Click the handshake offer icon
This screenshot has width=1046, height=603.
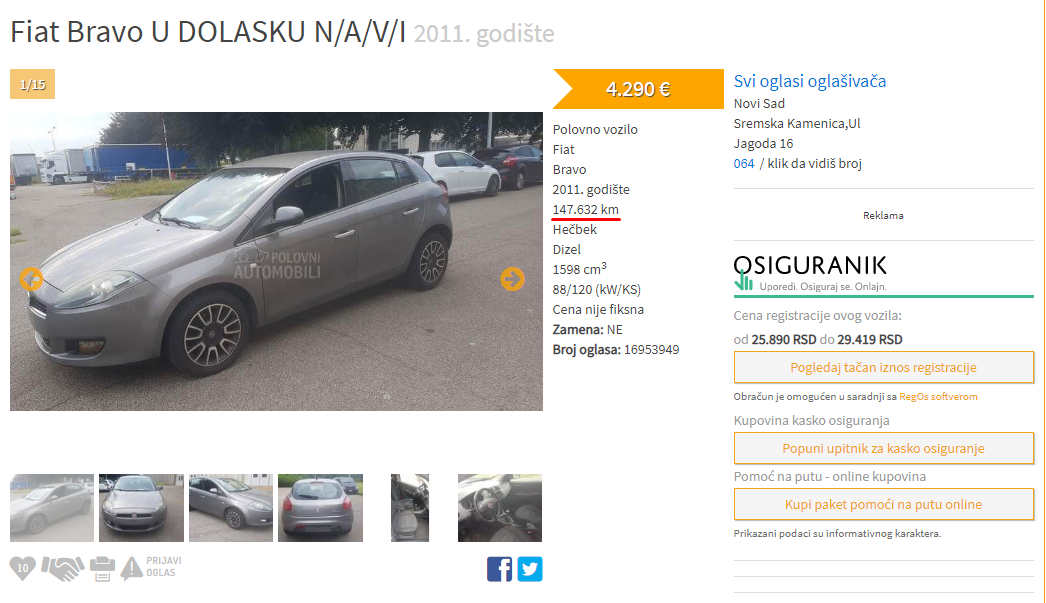tap(62, 568)
